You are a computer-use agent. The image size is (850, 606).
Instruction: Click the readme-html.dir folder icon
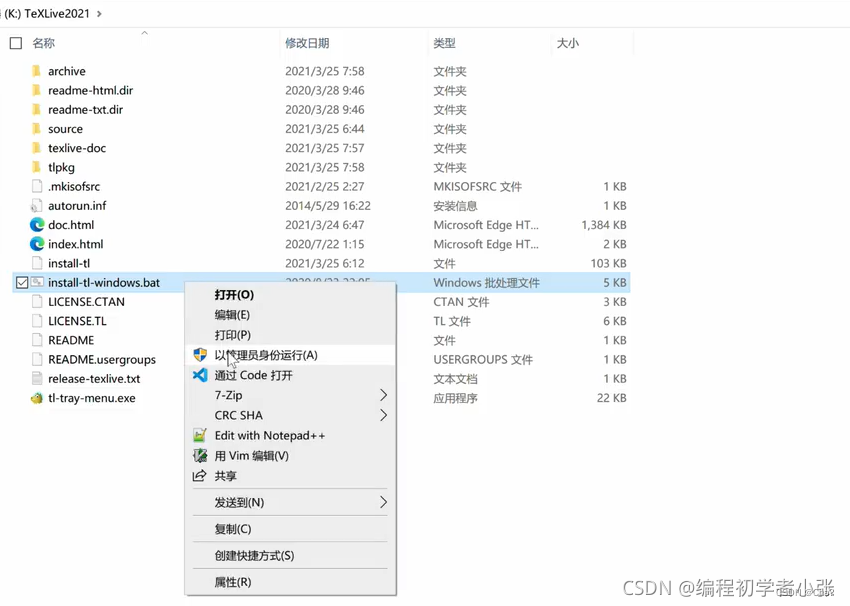(36, 90)
